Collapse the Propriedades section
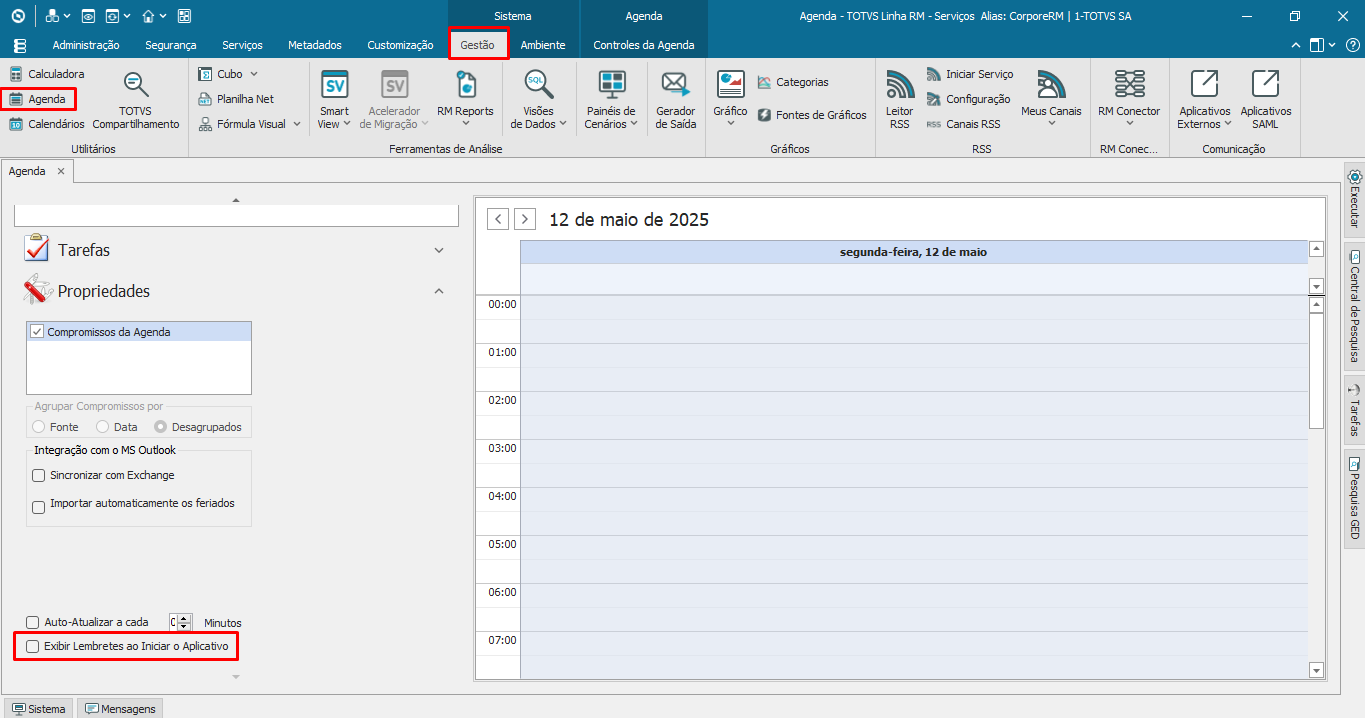 439,291
